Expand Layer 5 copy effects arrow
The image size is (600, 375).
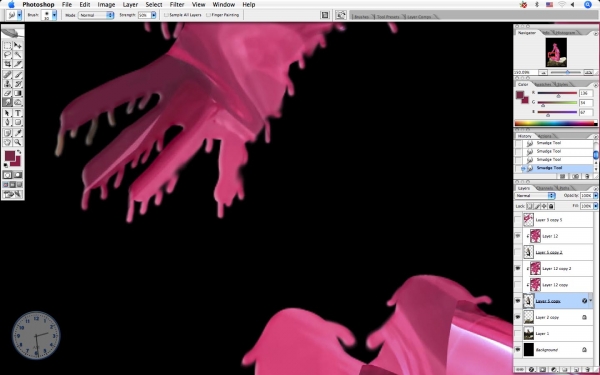[590, 301]
